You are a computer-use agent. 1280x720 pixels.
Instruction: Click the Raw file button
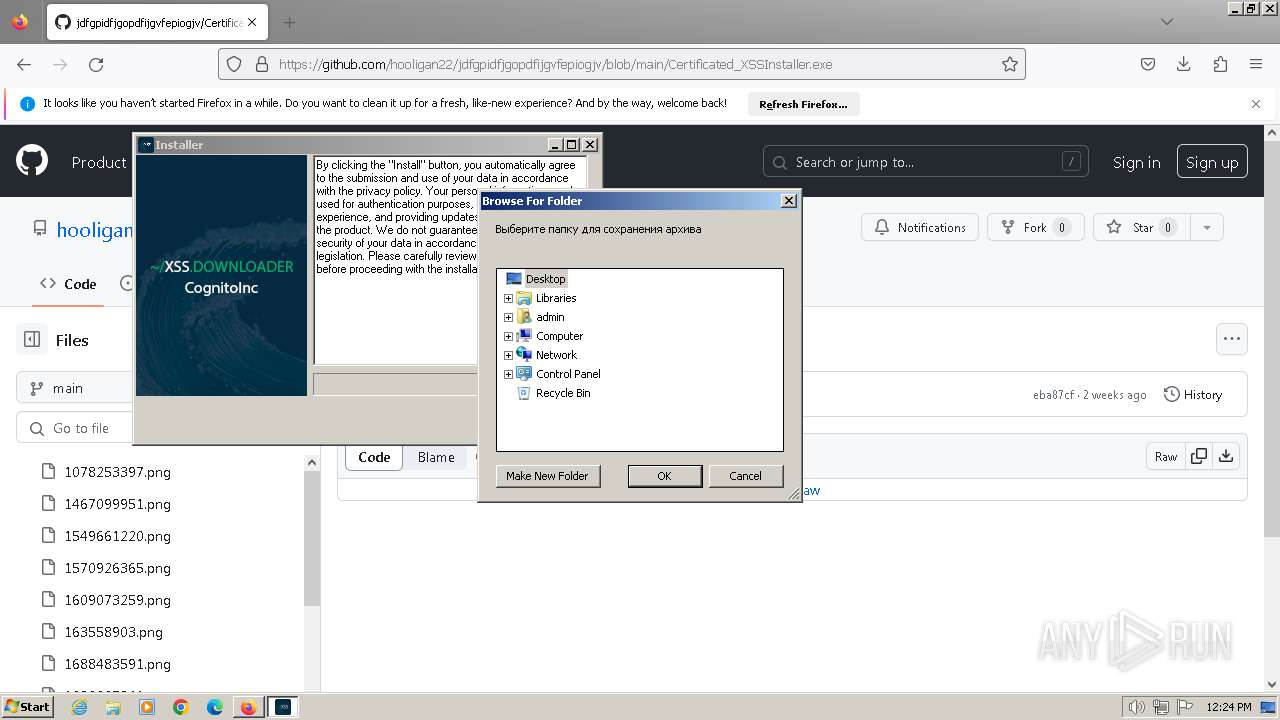(1166, 456)
